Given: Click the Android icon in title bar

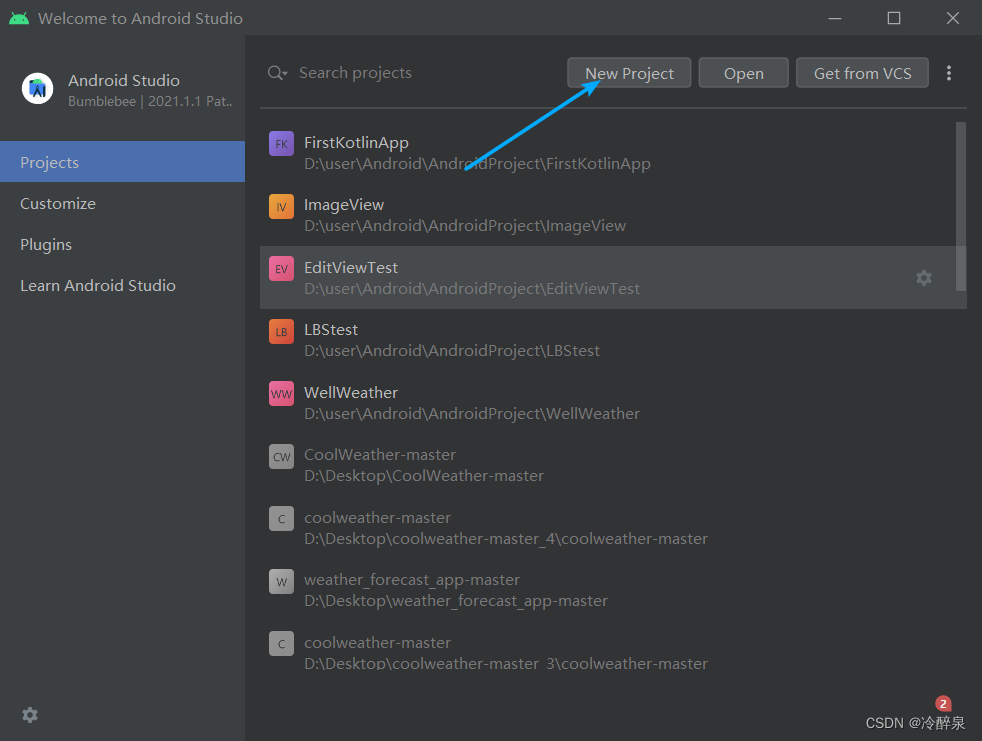Looking at the screenshot, I should pyautogui.click(x=19, y=18).
